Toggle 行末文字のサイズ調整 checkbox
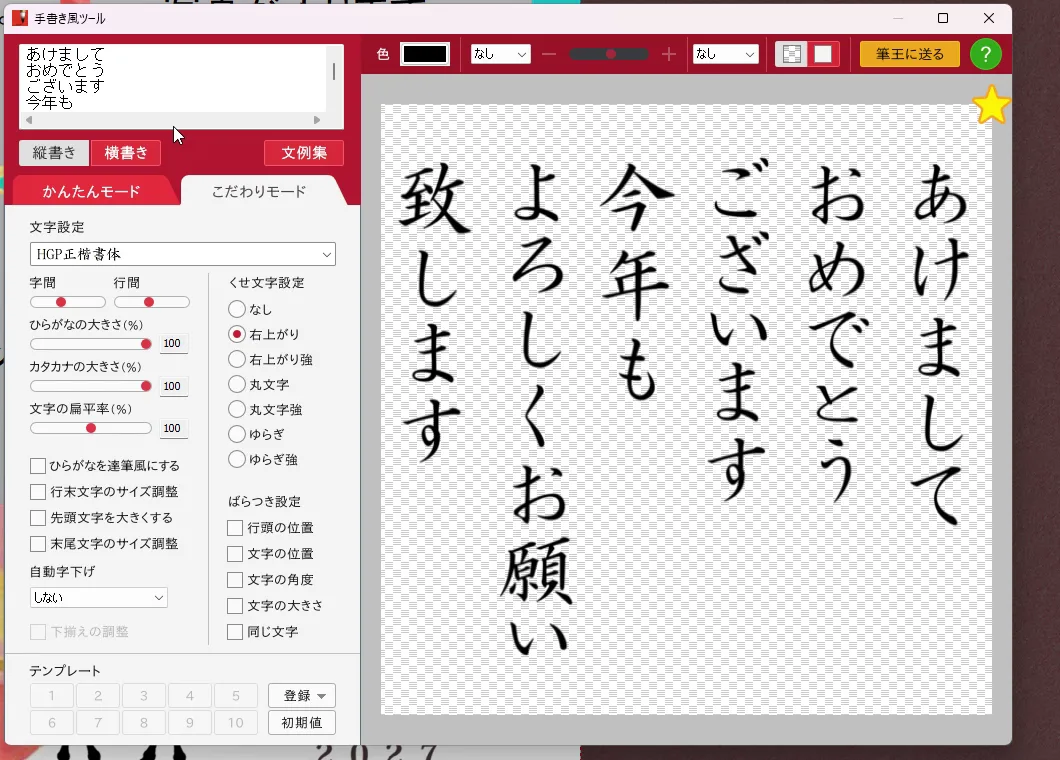 38,492
